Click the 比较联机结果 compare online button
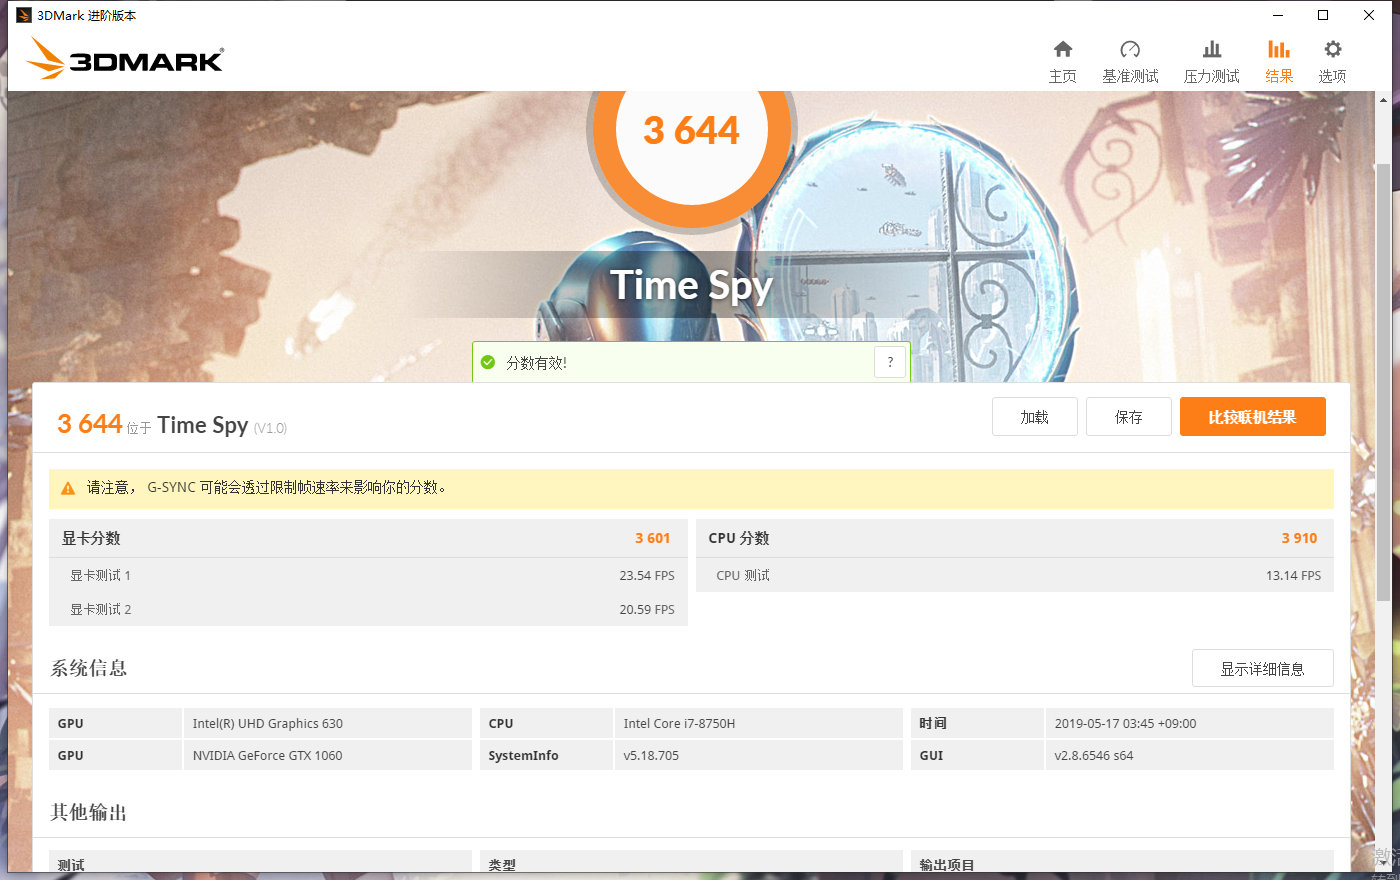The image size is (1400, 880). (1253, 417)
